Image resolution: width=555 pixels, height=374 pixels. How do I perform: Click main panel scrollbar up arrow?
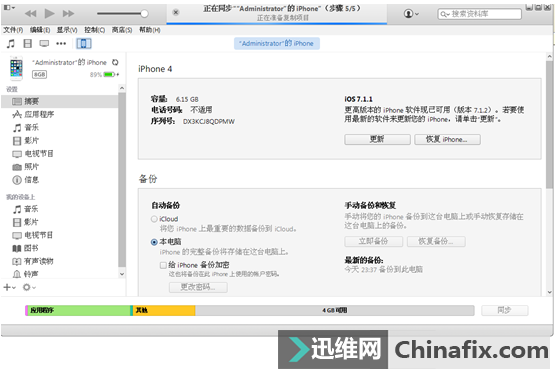tap(549, 56)
